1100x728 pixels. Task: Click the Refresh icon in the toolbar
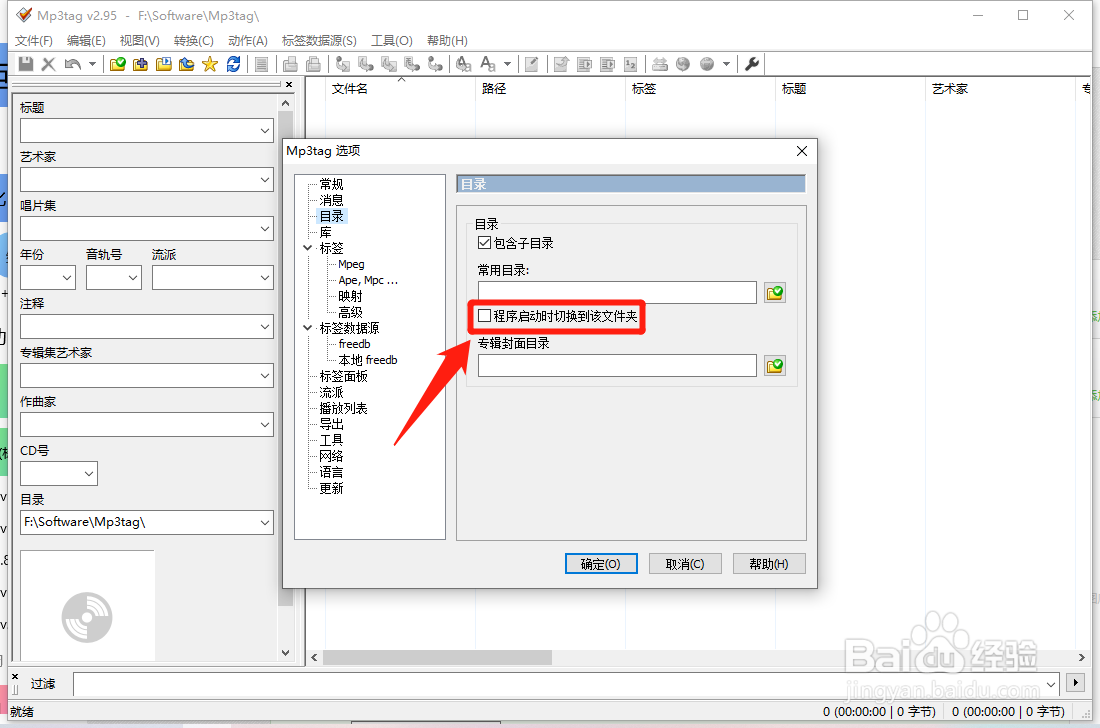pyautogui.click(x=234, y=63)
